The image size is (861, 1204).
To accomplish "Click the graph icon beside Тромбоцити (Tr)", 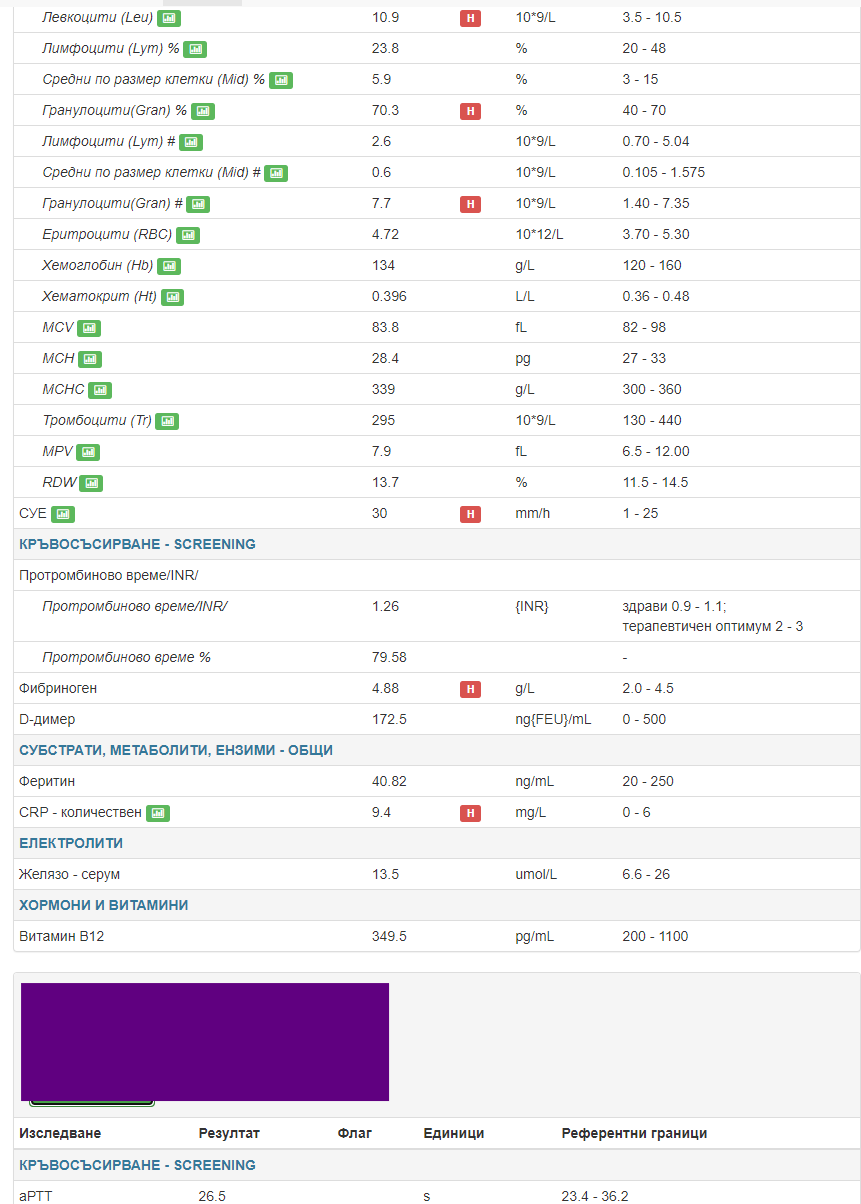I will click(x=167, y=421).
